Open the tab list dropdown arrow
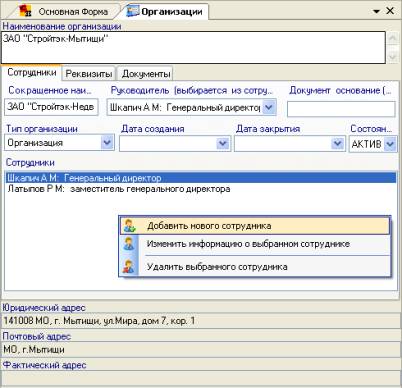 [376, 12]
